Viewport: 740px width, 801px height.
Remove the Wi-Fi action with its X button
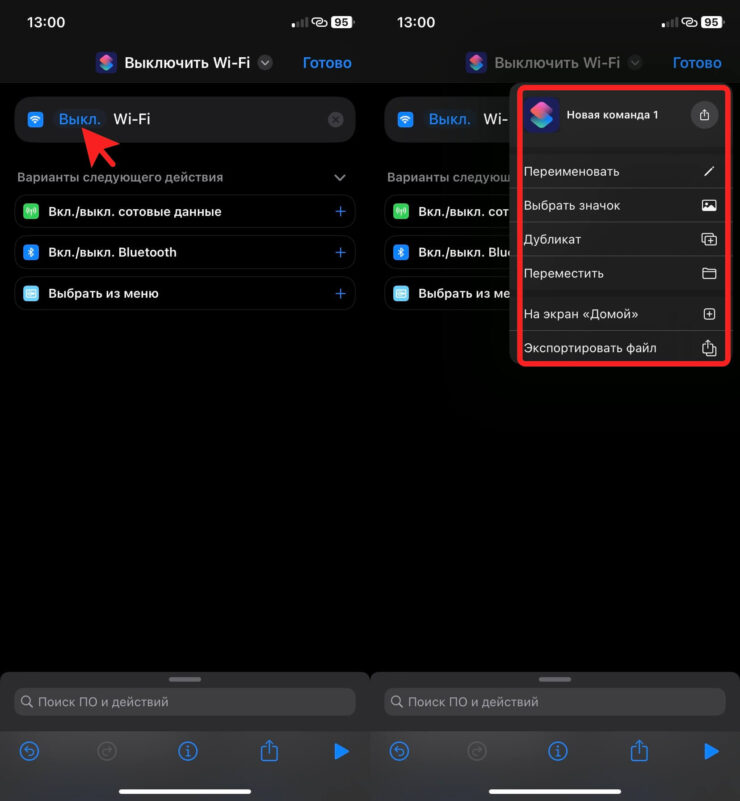tap(335, 120)
